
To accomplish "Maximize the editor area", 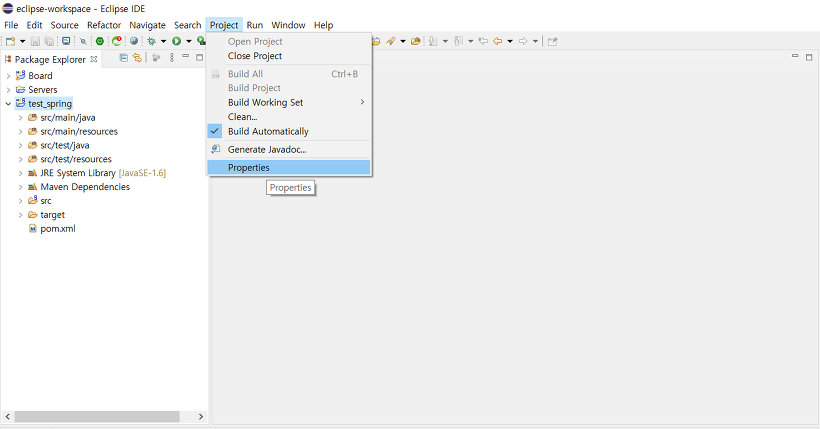I will [808, 57].
